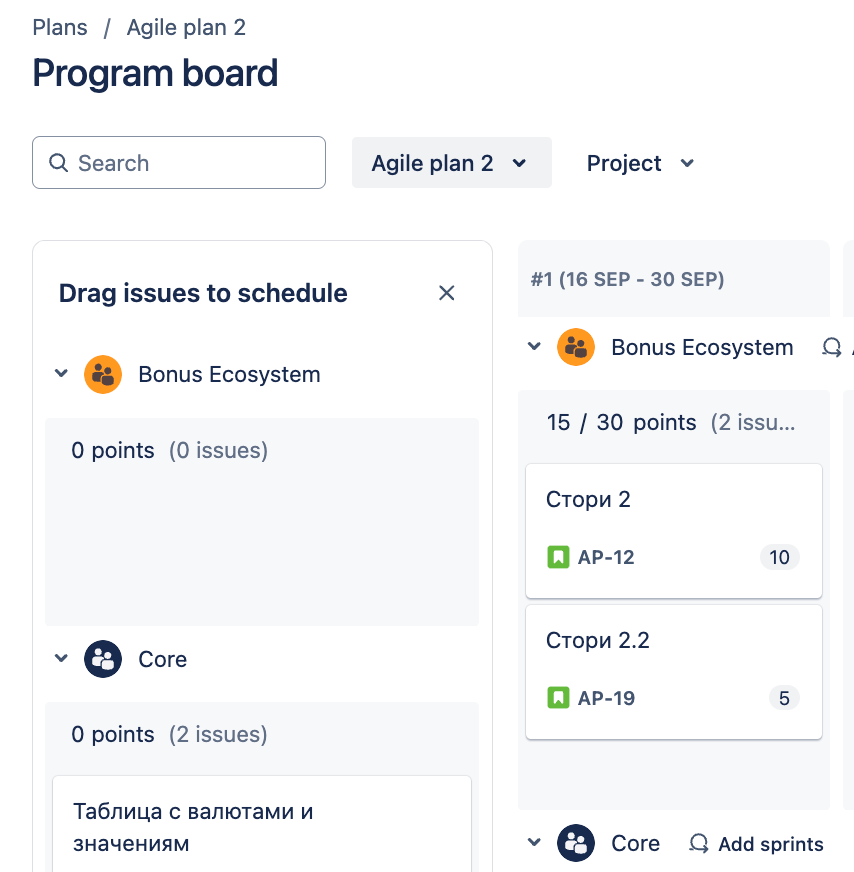Click the Bonus Ecosystem team avatar in sidebar
This screenshot has width=854, height=872.
click(103, 374)
